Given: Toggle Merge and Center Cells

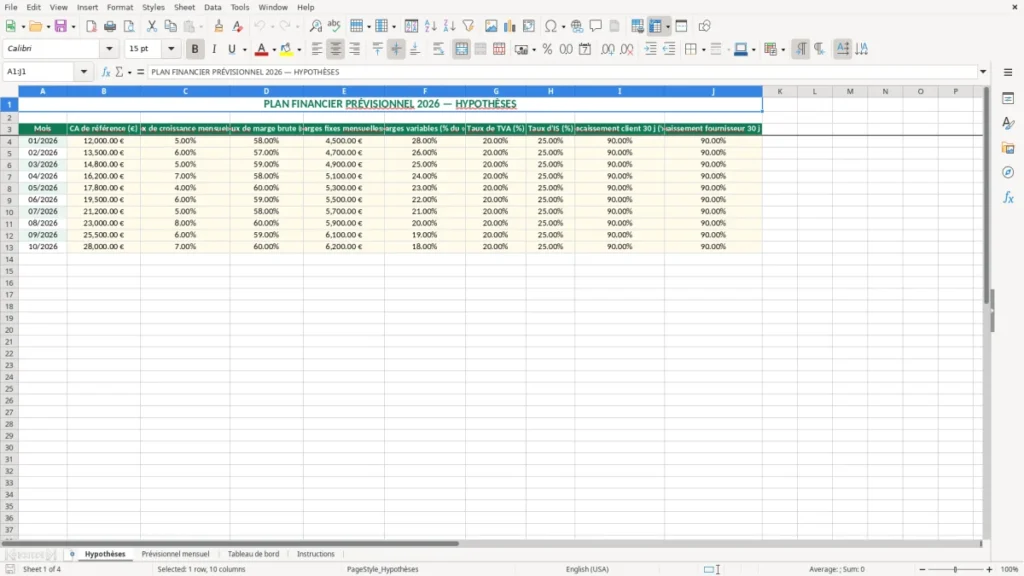Looking at the screenshot, I should (x=462, y=49).
